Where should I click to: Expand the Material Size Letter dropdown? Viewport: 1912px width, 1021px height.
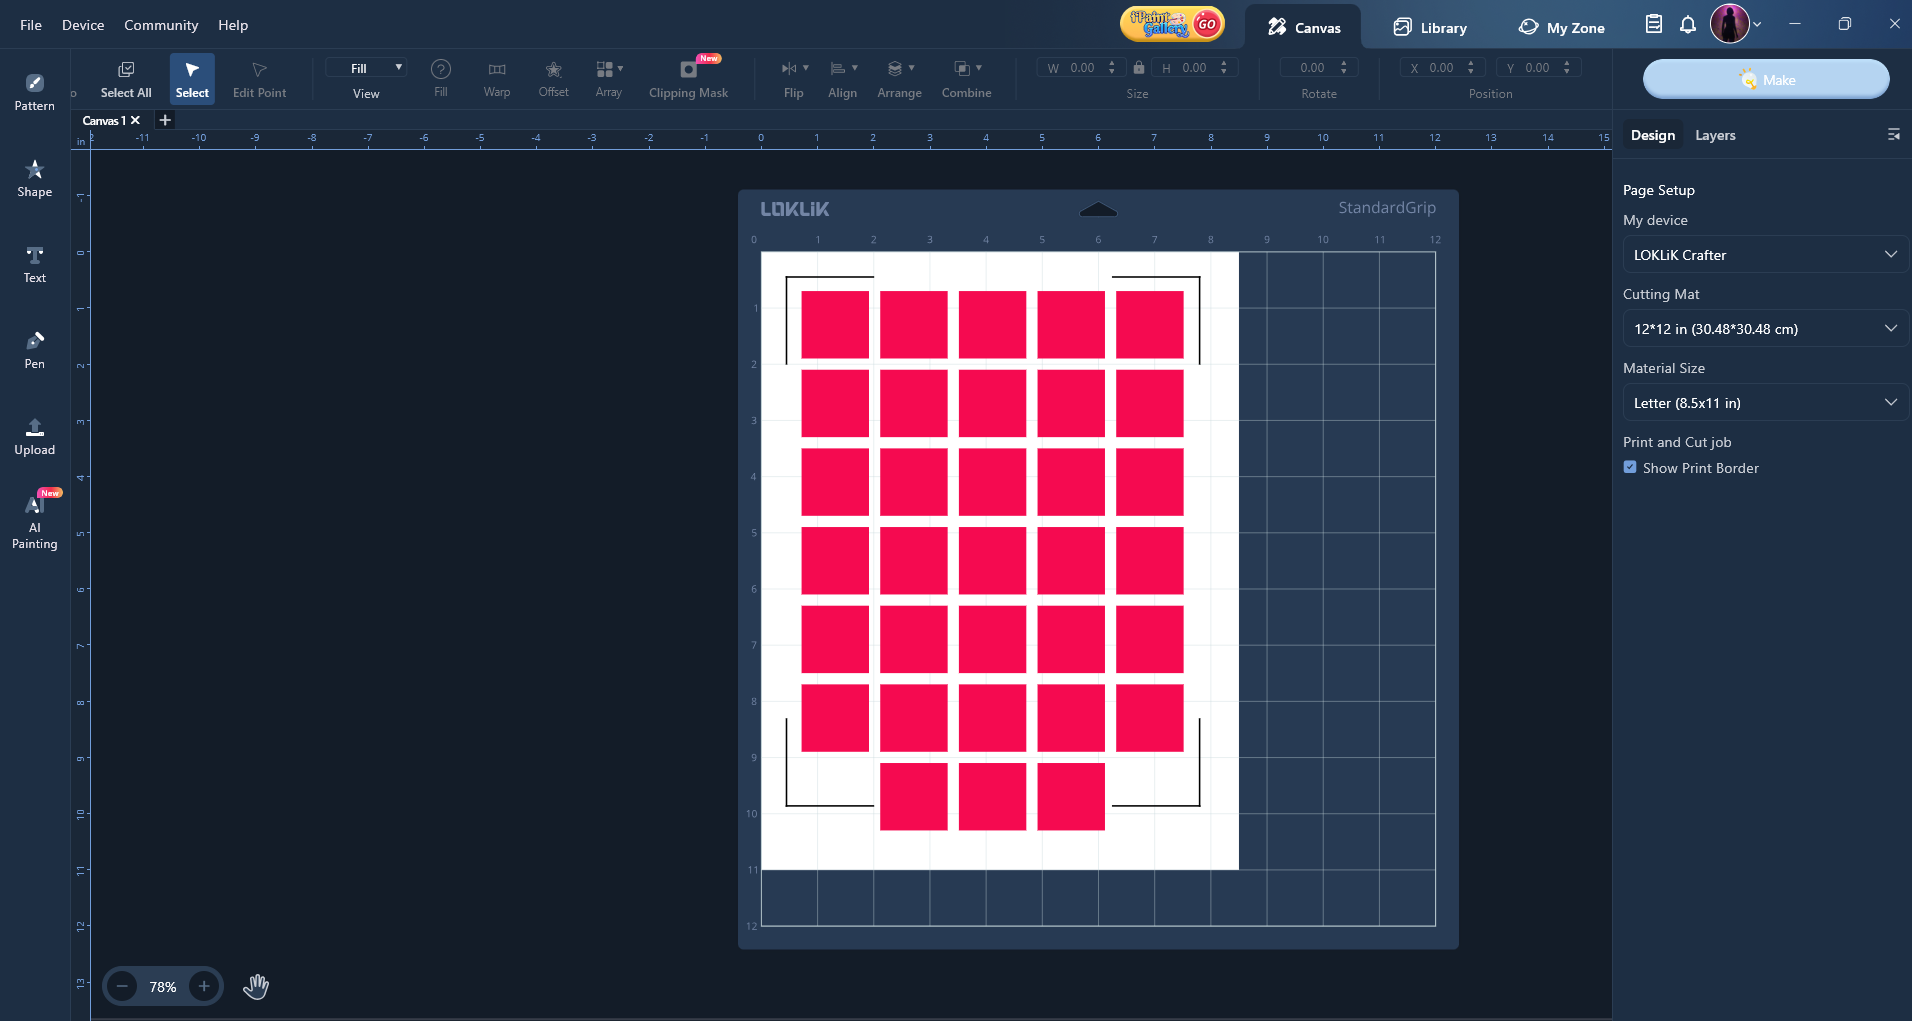tap(1764, 403)
